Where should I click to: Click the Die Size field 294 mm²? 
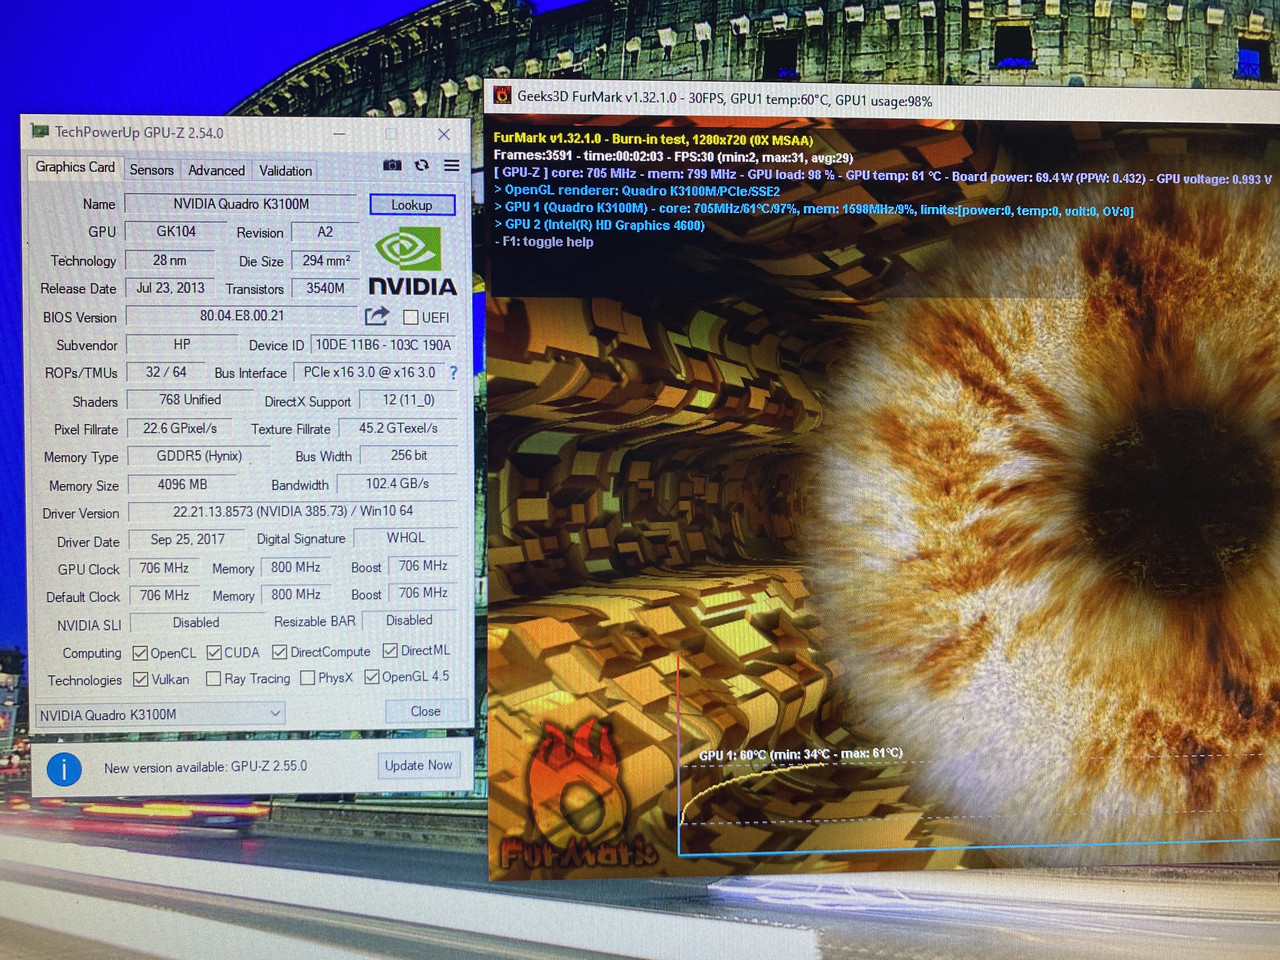coord(326,261)
